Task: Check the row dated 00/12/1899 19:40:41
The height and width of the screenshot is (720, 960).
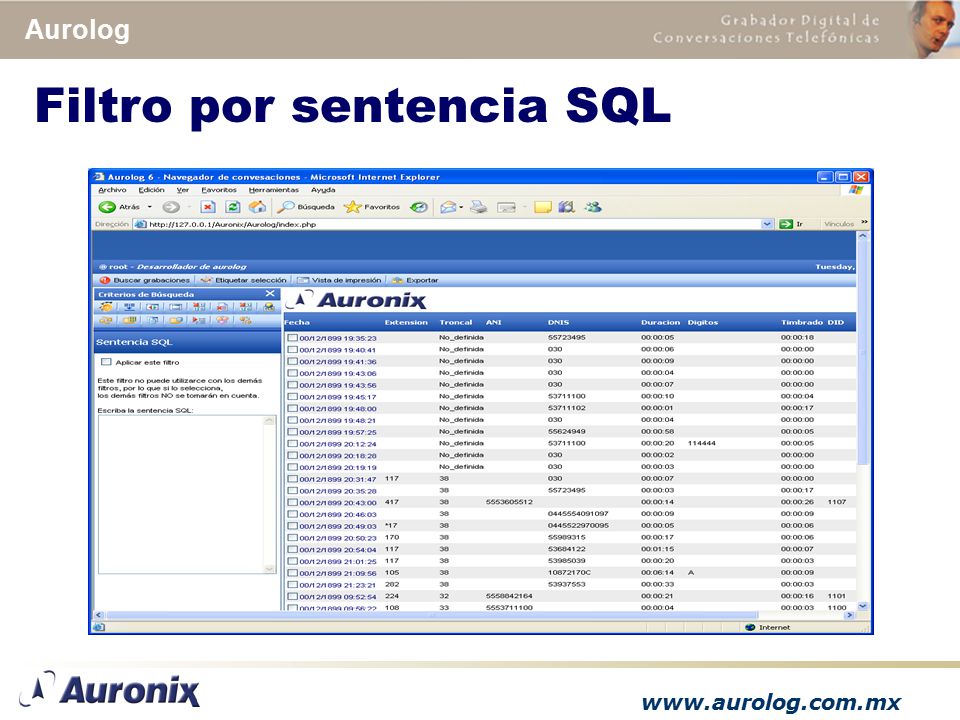Action: 293,350
